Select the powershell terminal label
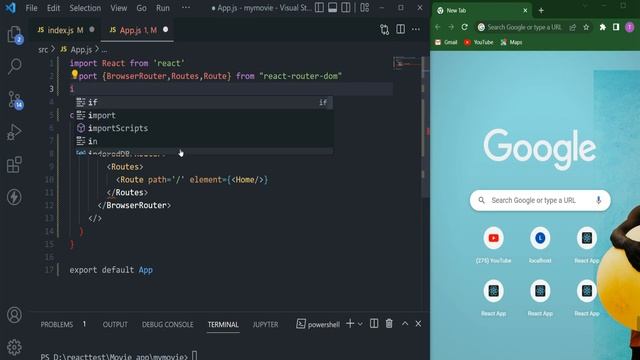The image size is (640, 360). (x=318, y=324)
